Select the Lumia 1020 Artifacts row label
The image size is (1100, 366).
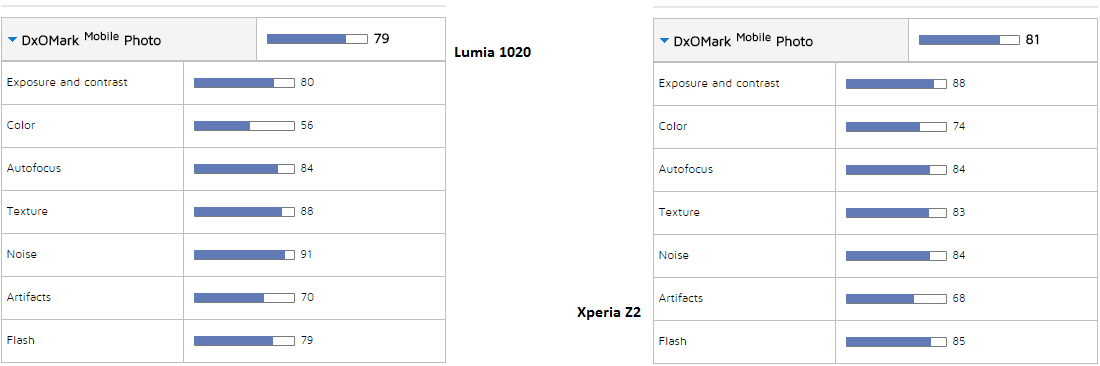[29, 297]
